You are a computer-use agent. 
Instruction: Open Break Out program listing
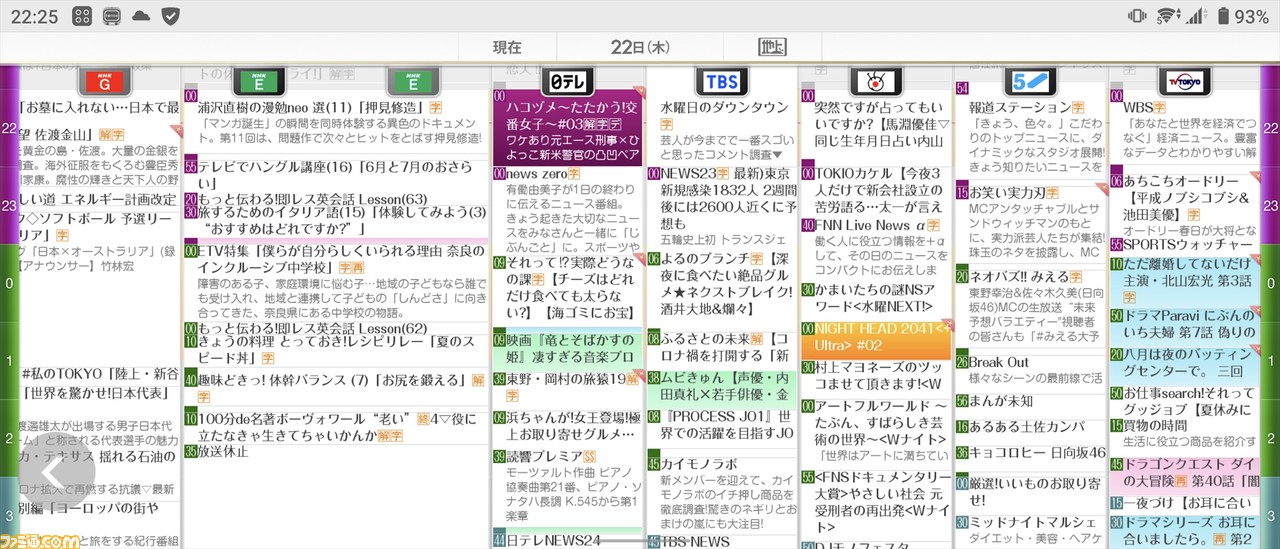point(1030,370)
